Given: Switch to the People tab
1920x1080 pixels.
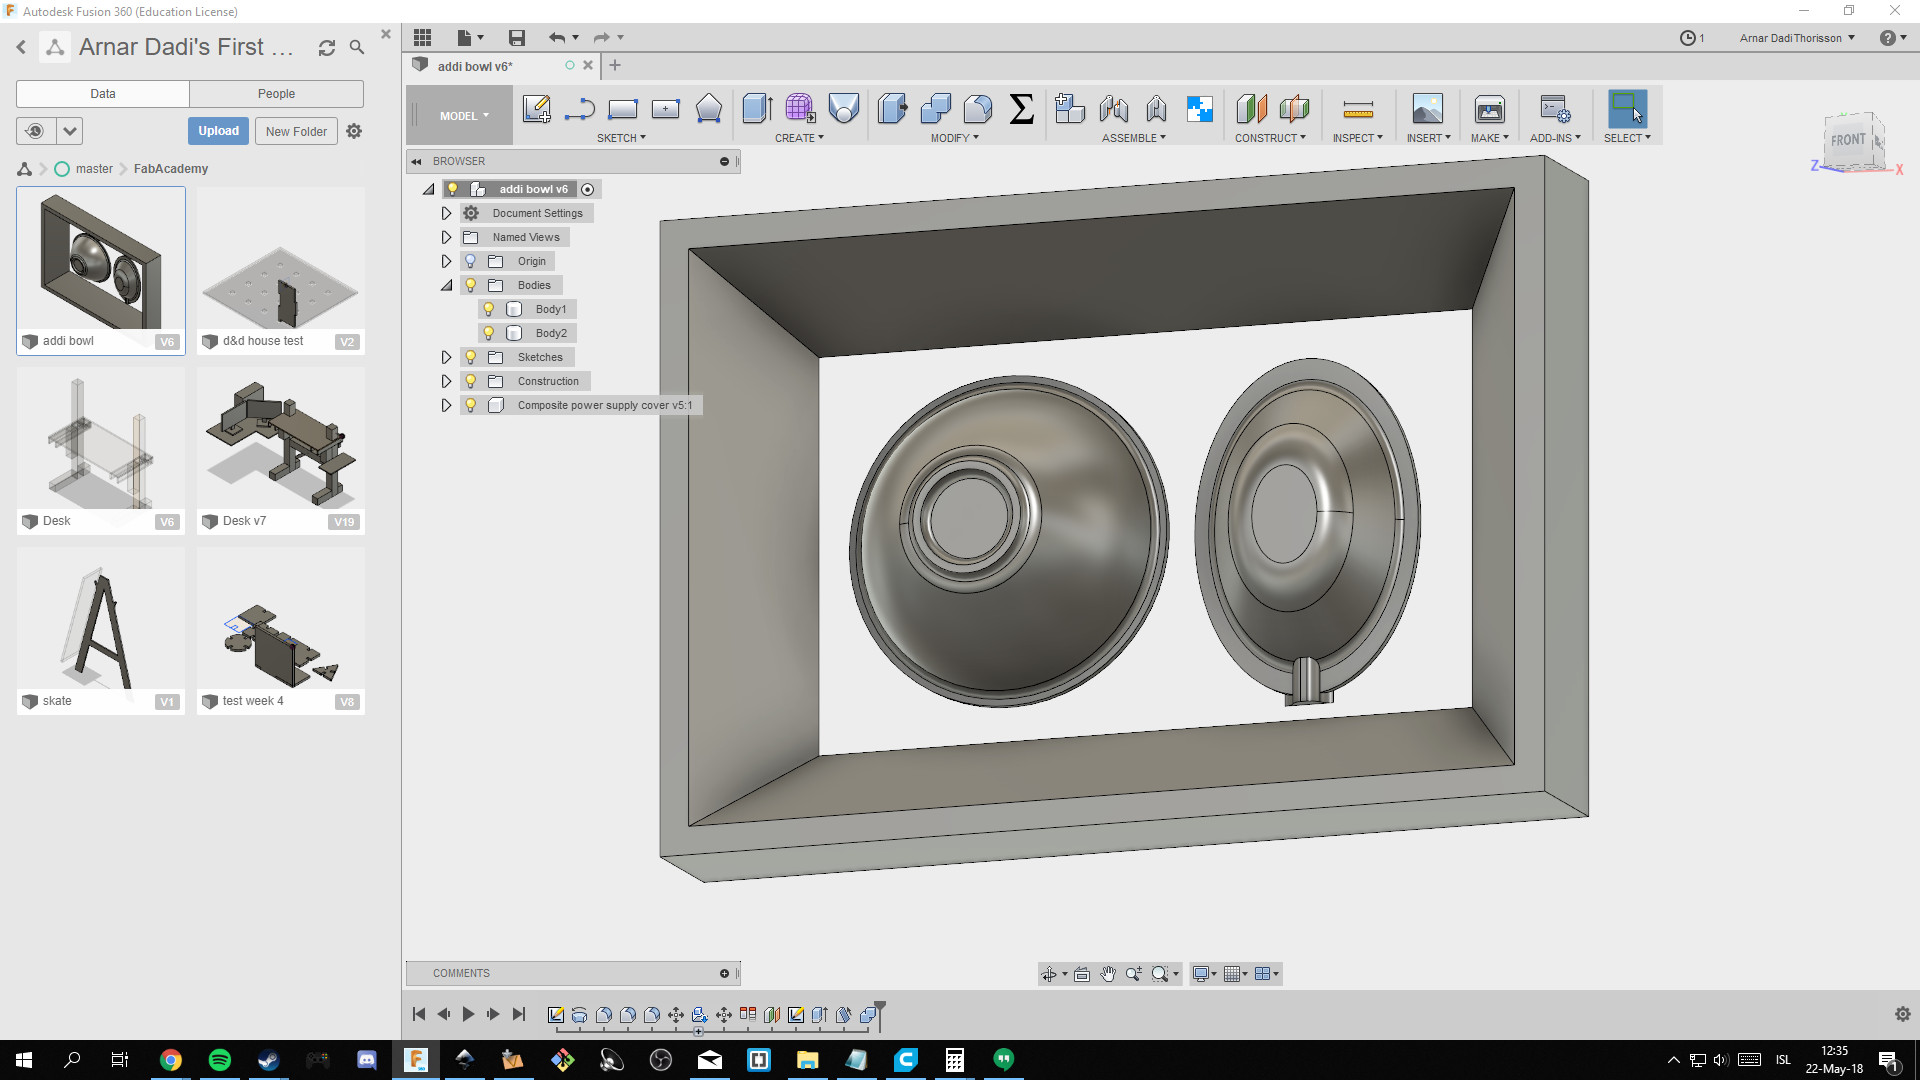Looking at the screenshot, I should click(276, 94).
